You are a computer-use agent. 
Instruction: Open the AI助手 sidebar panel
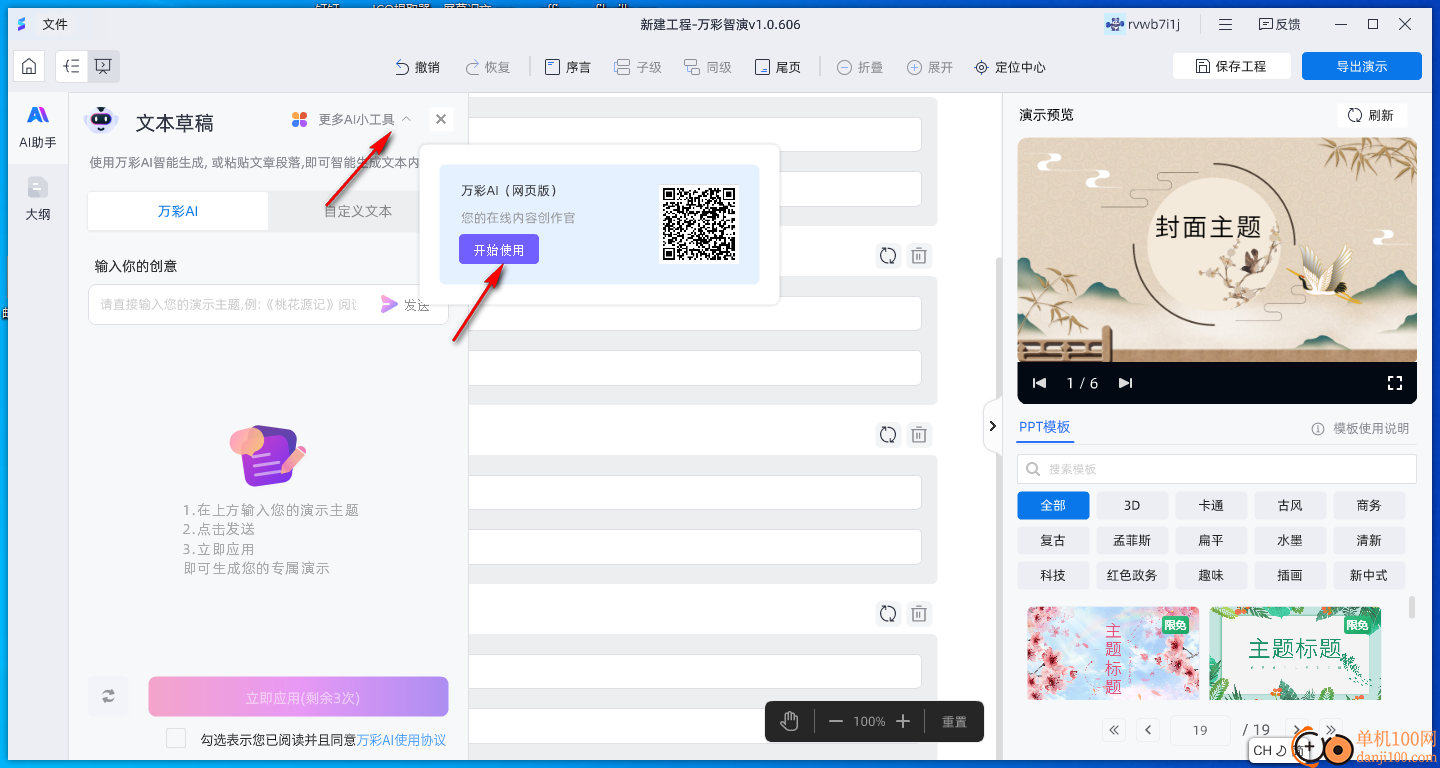[38, 127]
